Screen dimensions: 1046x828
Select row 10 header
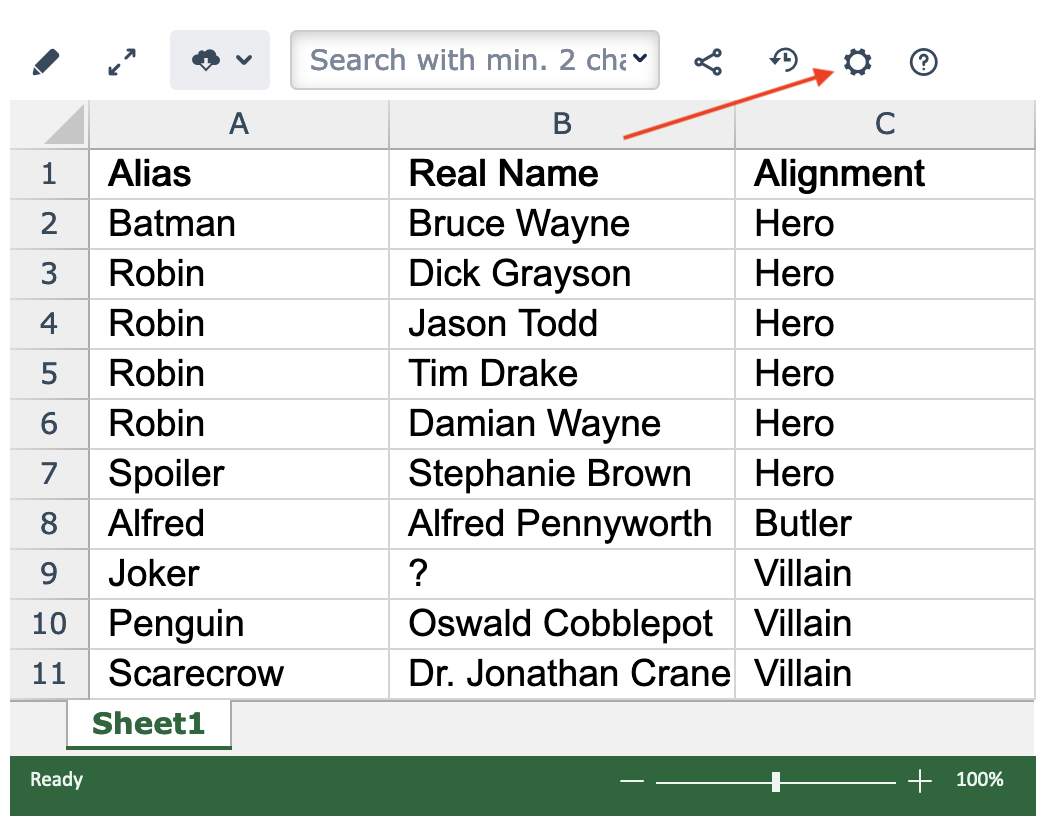coord(49,625)
